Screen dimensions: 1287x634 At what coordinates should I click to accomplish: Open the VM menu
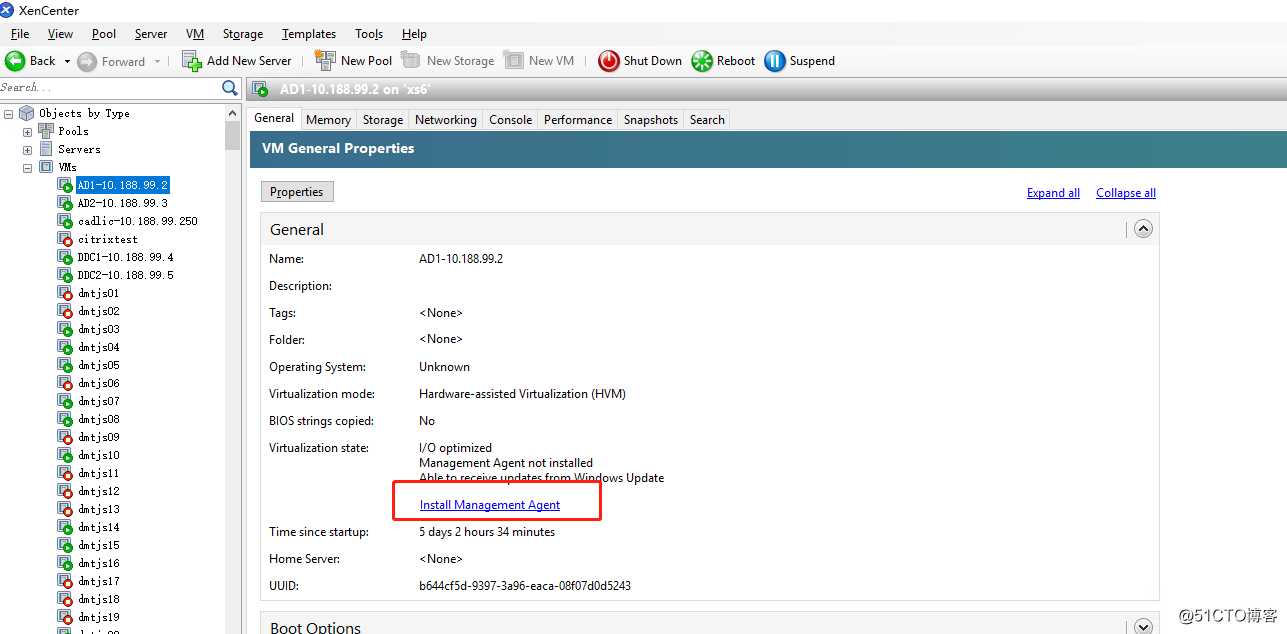tap(195, 34)
